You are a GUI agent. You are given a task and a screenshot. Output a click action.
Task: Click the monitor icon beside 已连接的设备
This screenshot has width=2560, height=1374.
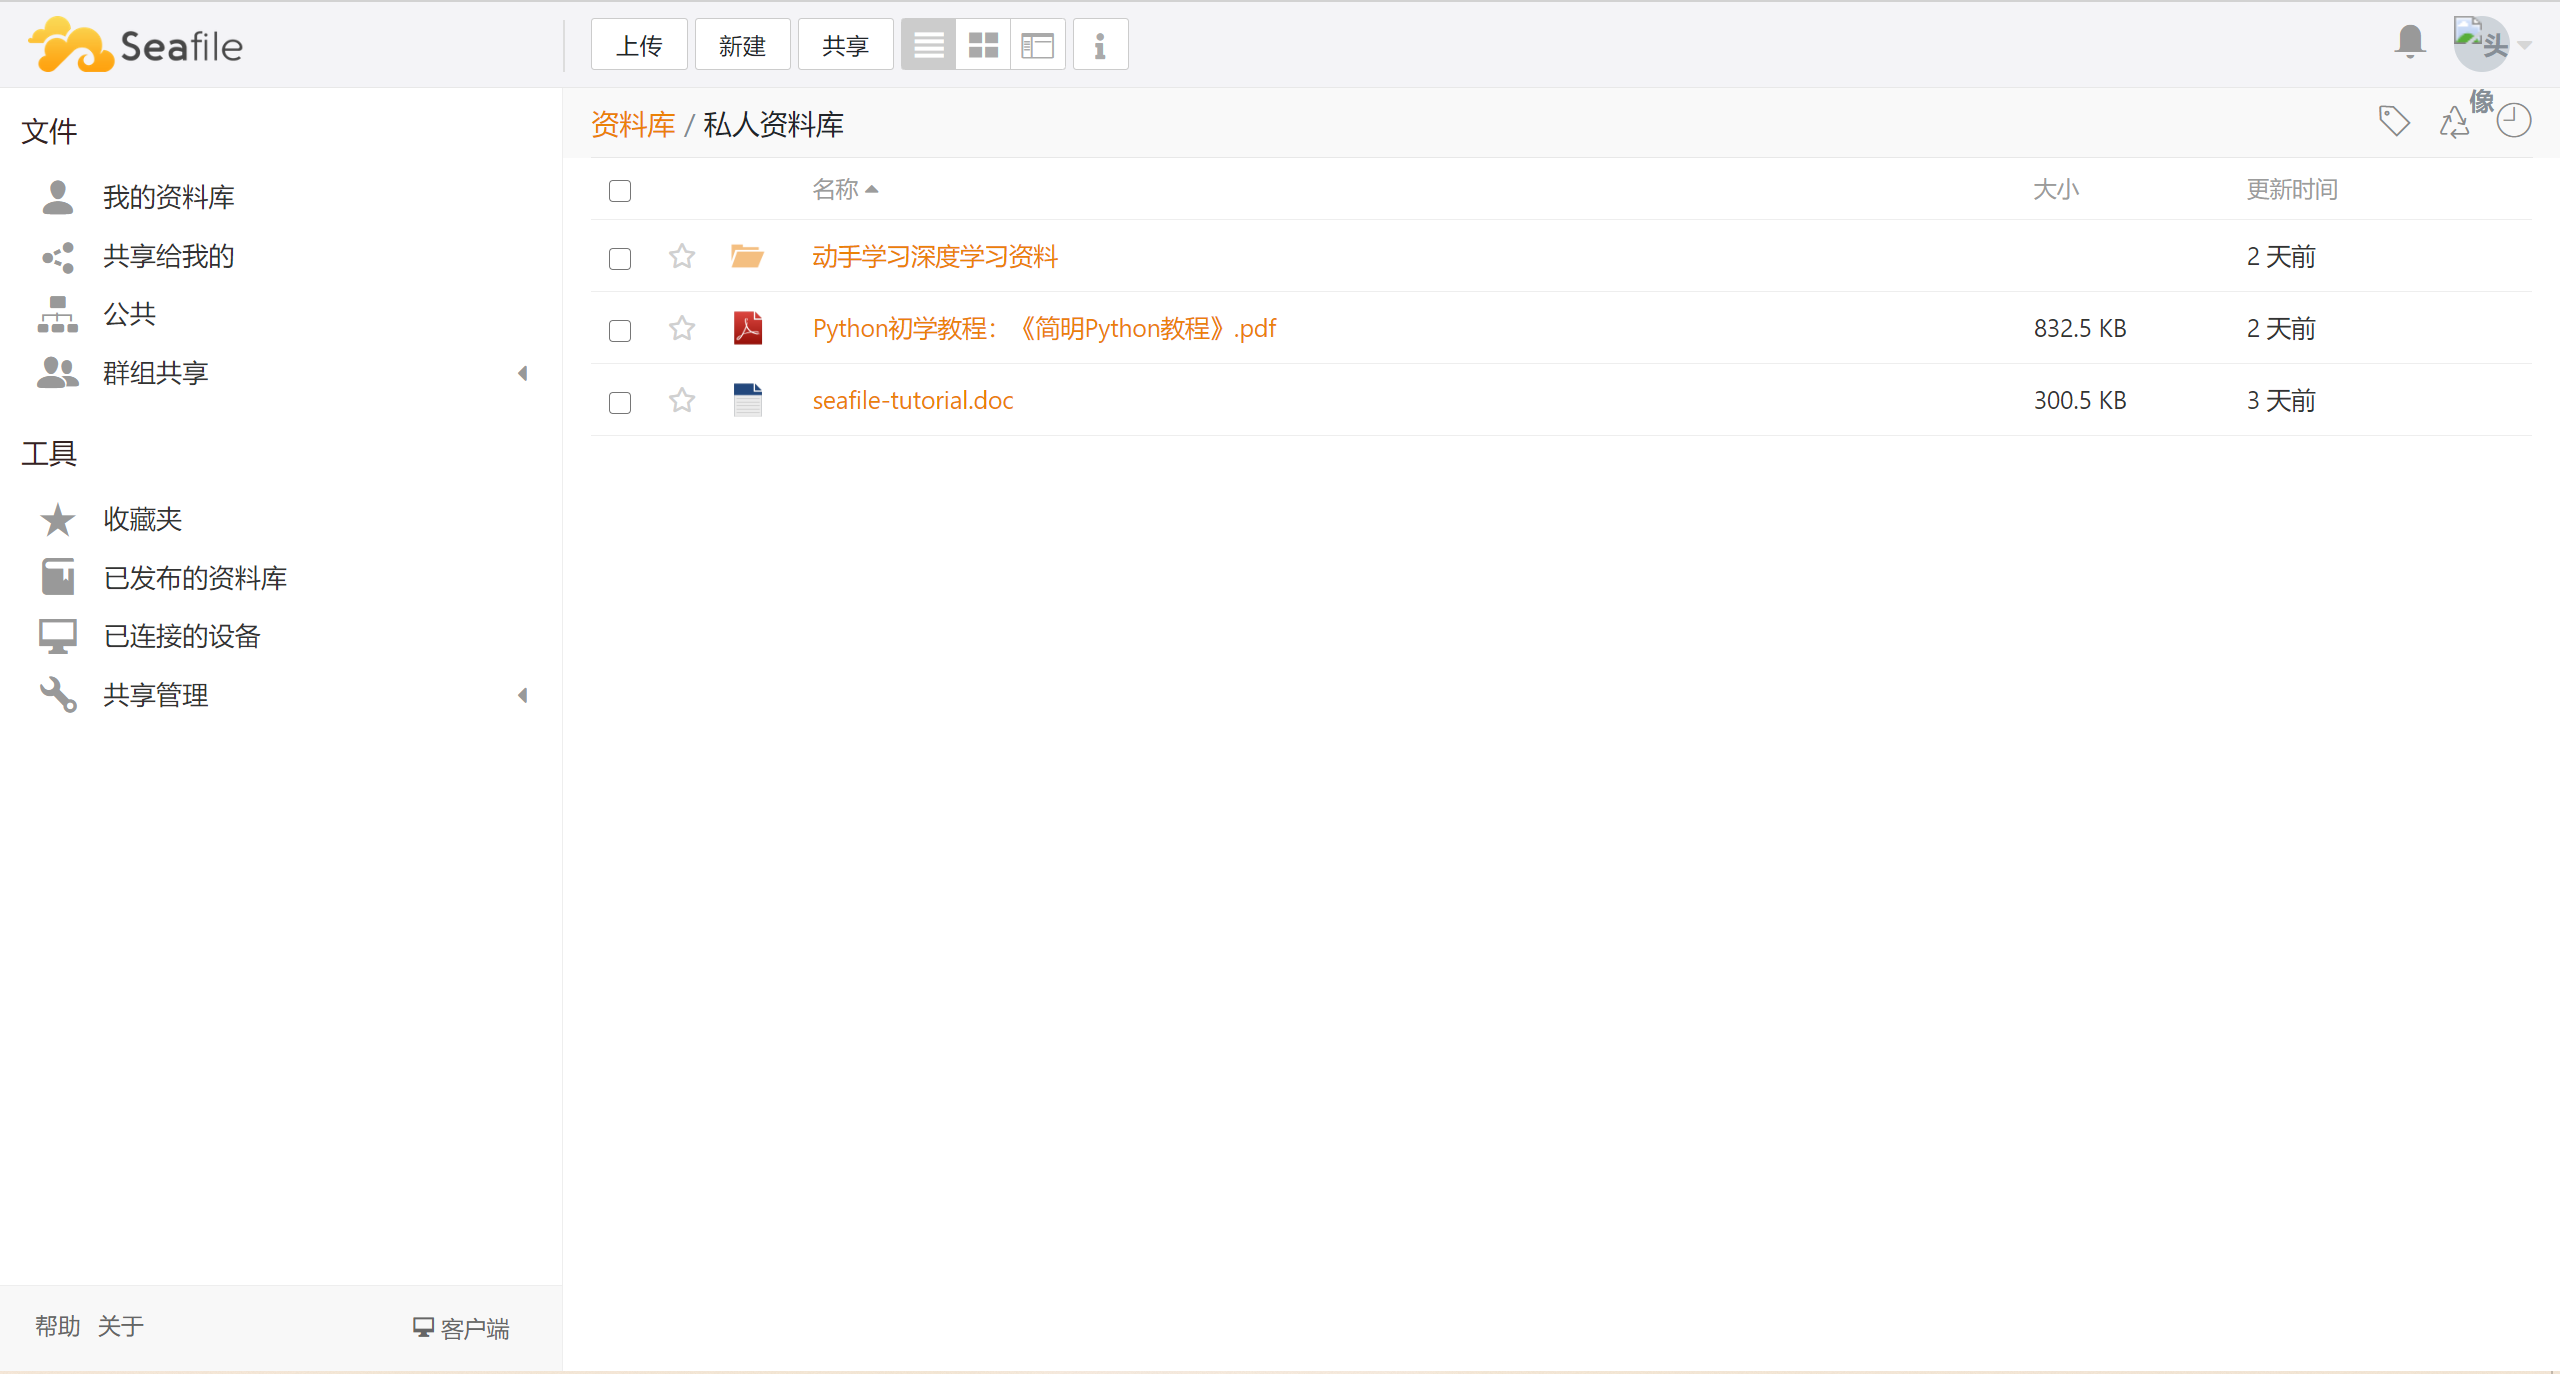coord(58,636)
